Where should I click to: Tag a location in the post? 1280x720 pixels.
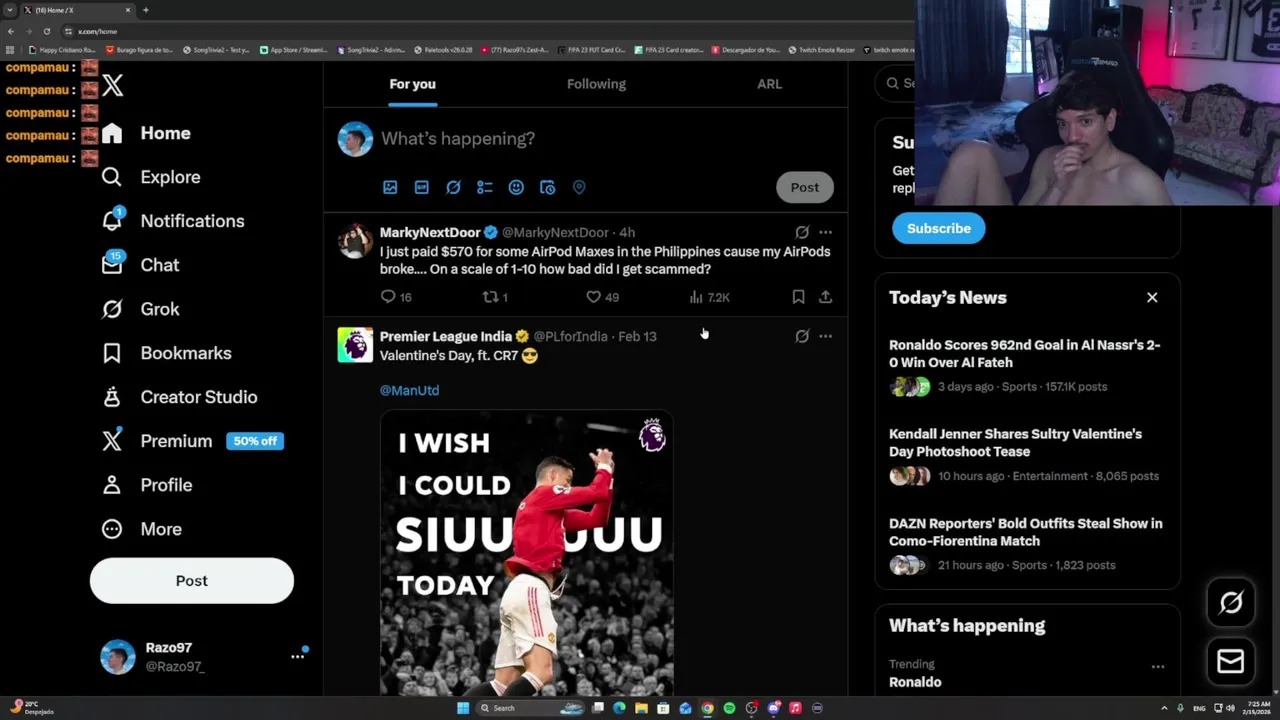tap(579, 187)
